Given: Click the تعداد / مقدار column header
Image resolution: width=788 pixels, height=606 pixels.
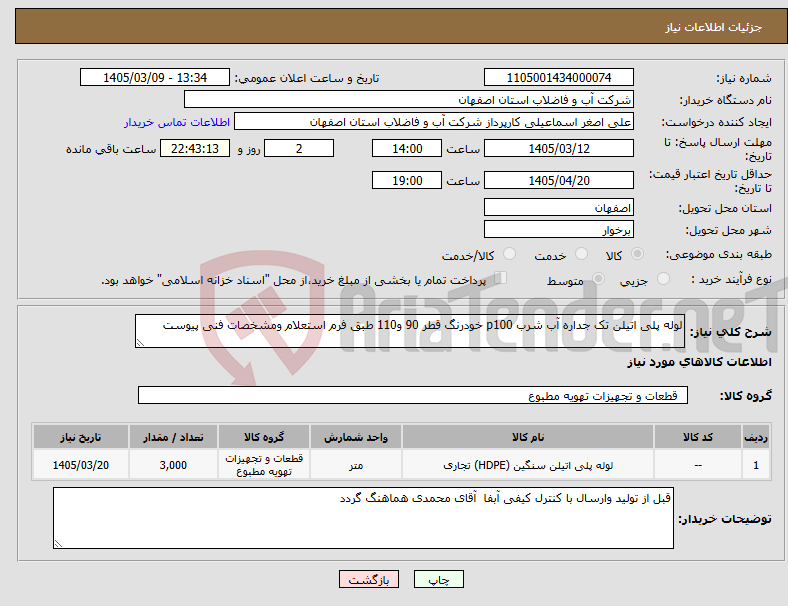Looking at the screenshot, I should pyautogui.click(x=173, y=437).
